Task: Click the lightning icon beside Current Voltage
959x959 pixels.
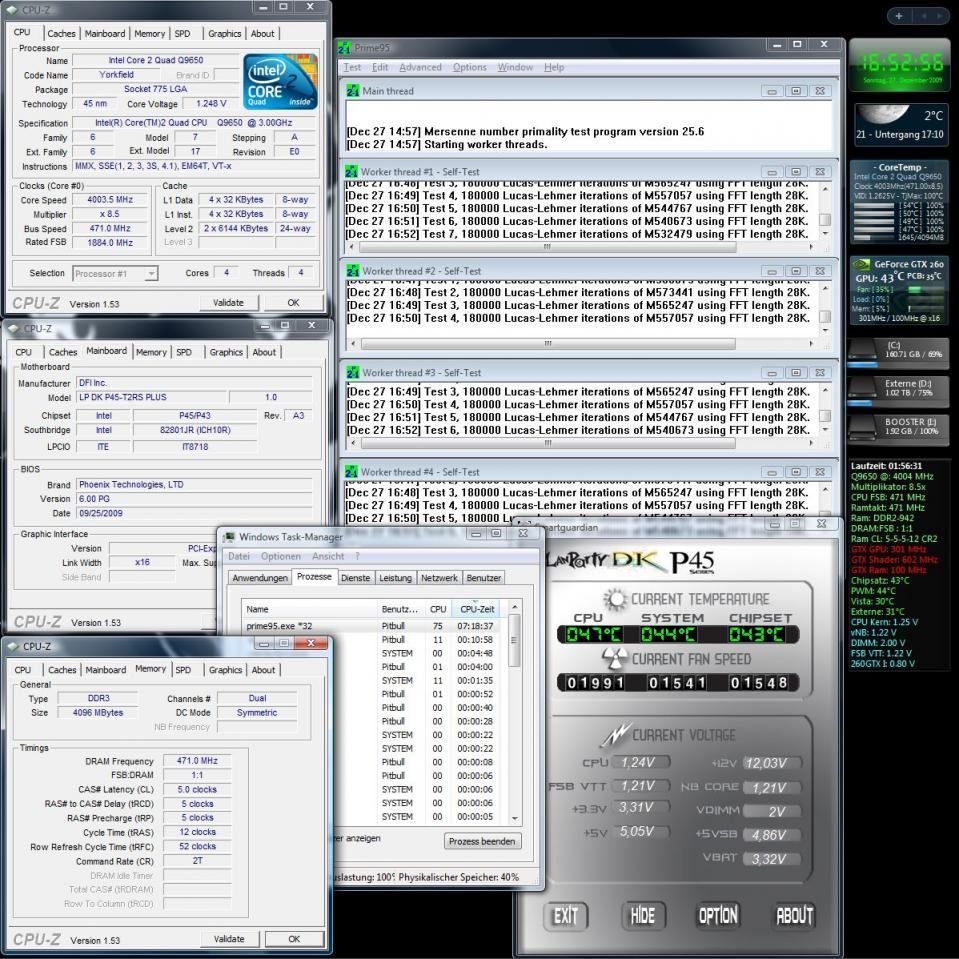Action: click(615, 735)
